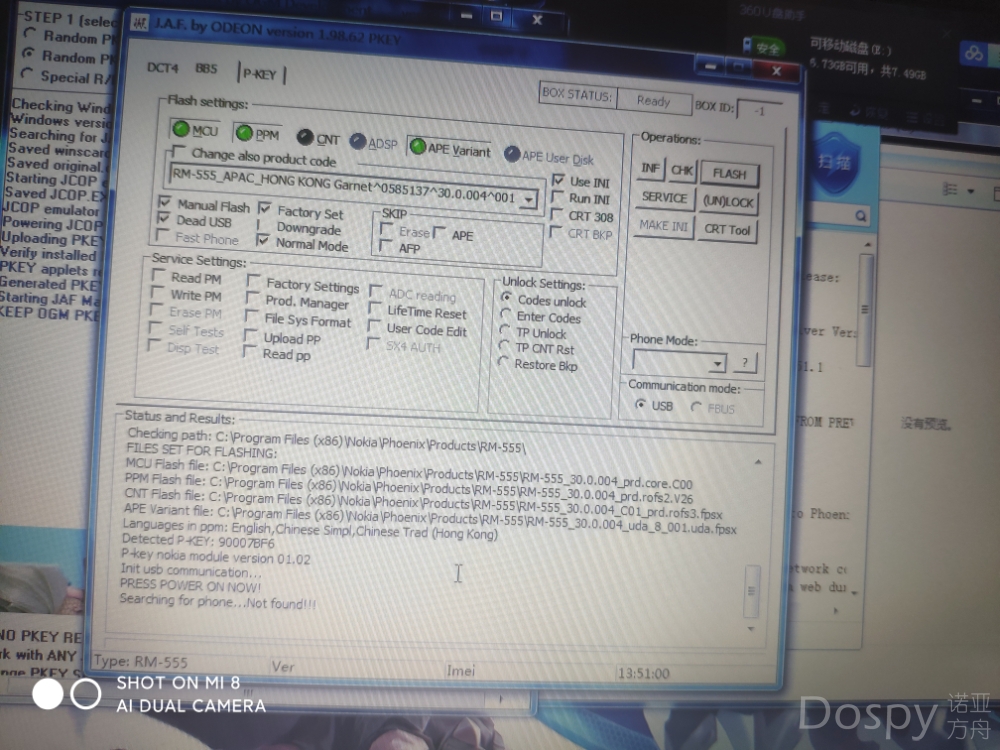
Task: Click the SERVICE button
Action: 665,198
